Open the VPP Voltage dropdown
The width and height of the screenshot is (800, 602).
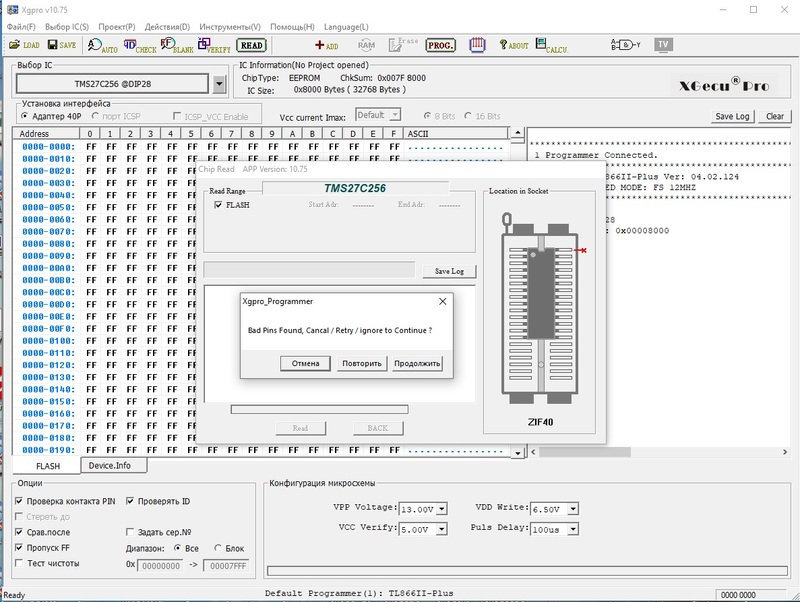tap(442, 509)
